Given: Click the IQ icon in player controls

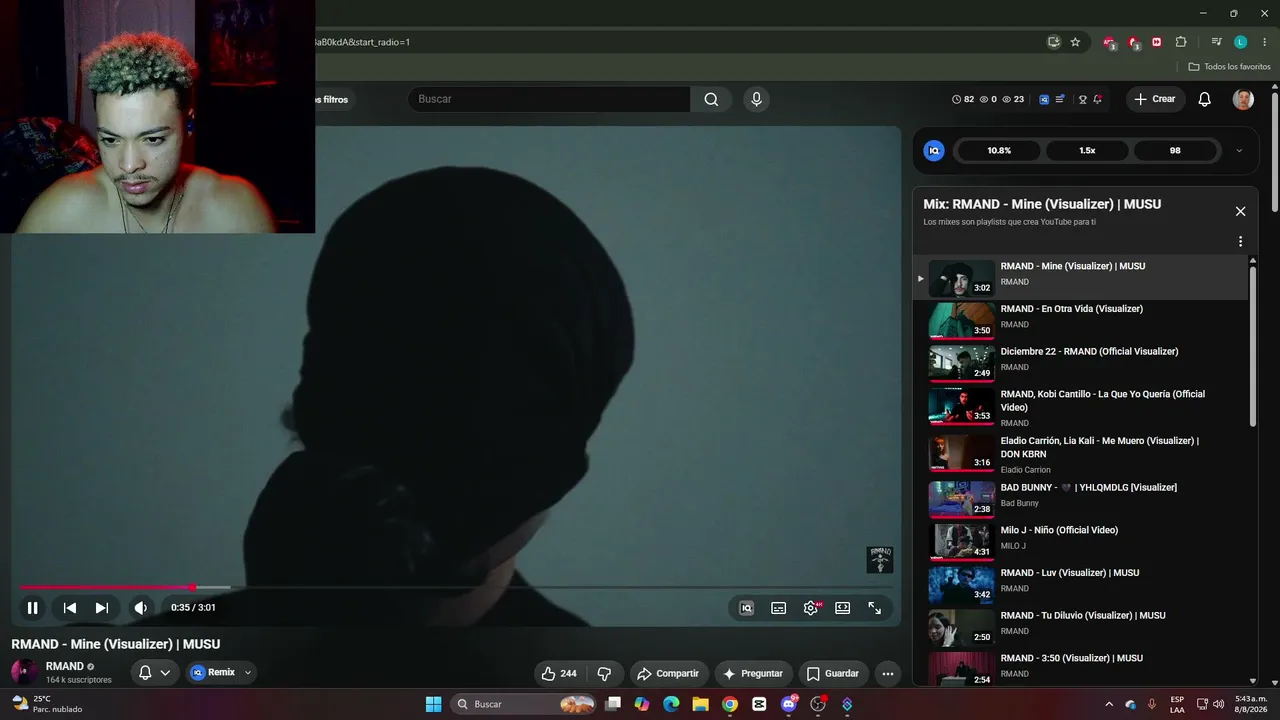Looking at the screenshot, I should (x=746, y=608).
